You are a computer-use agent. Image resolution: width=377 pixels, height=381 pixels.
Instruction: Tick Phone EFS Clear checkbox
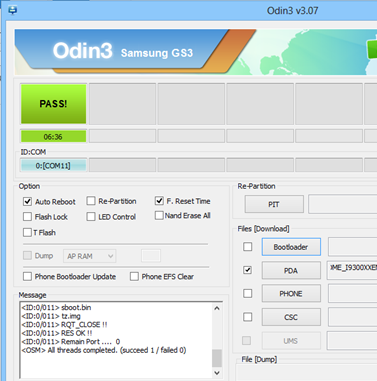tap(134, 276)
